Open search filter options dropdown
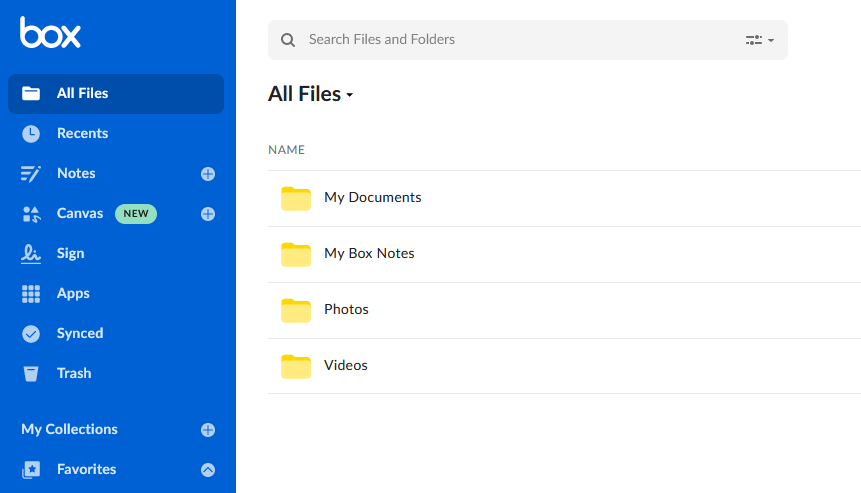Image resolution: width=861 pixels, height=493 pixels. click(760, 40)
